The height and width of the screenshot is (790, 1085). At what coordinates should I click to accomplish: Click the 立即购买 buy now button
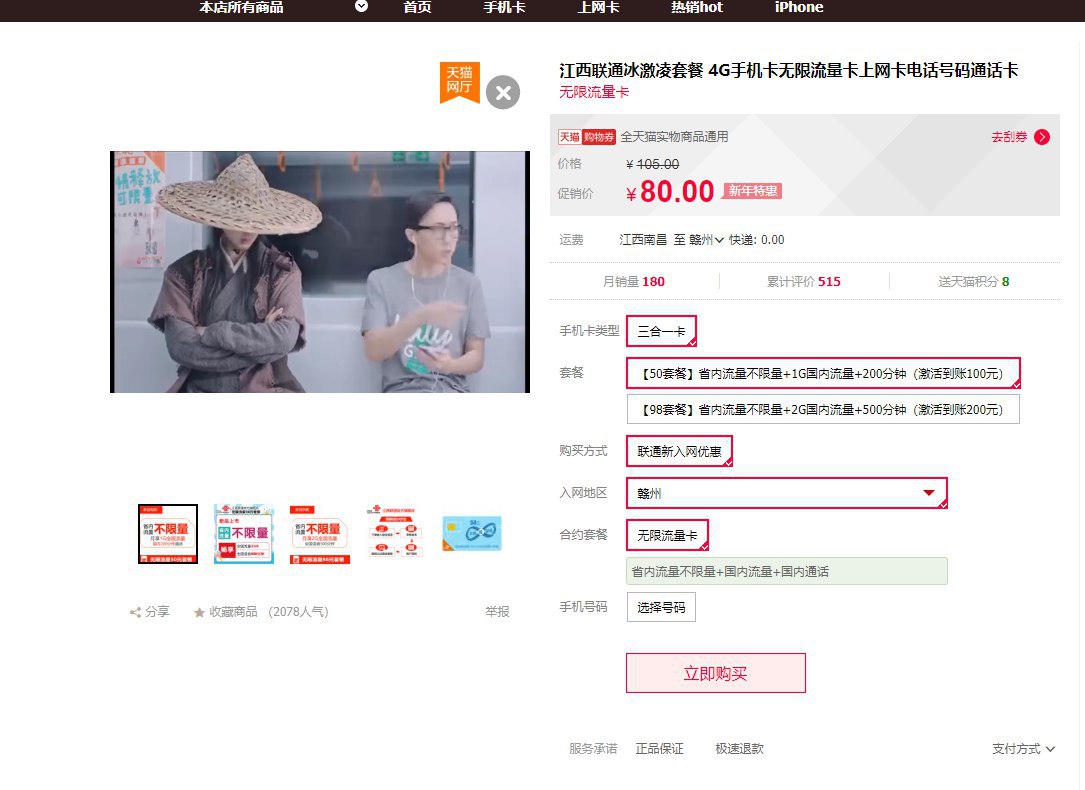pyautogui.click(x=715, y=673)
